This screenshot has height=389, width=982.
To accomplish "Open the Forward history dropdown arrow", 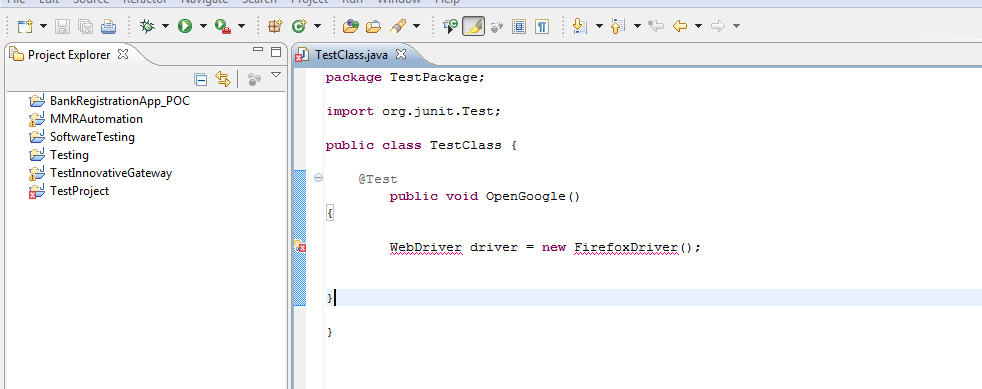I will coord(736,26).
